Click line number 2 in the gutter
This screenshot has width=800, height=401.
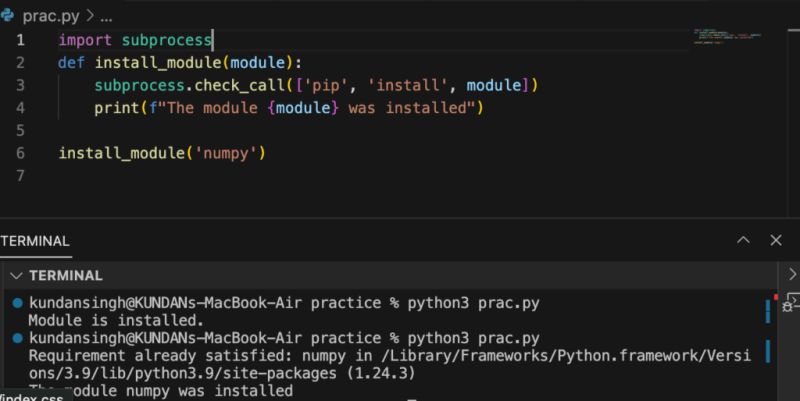pyautogui.click(x=20, y=62)
